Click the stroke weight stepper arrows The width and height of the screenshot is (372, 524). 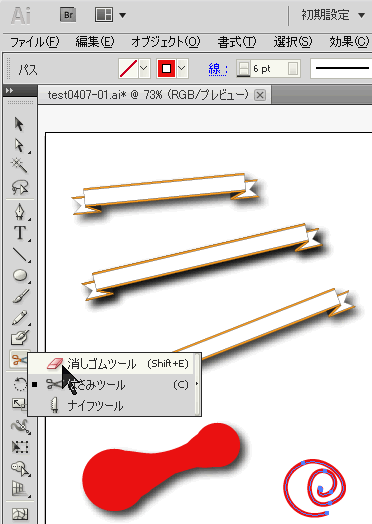click(x=243, y=69)
